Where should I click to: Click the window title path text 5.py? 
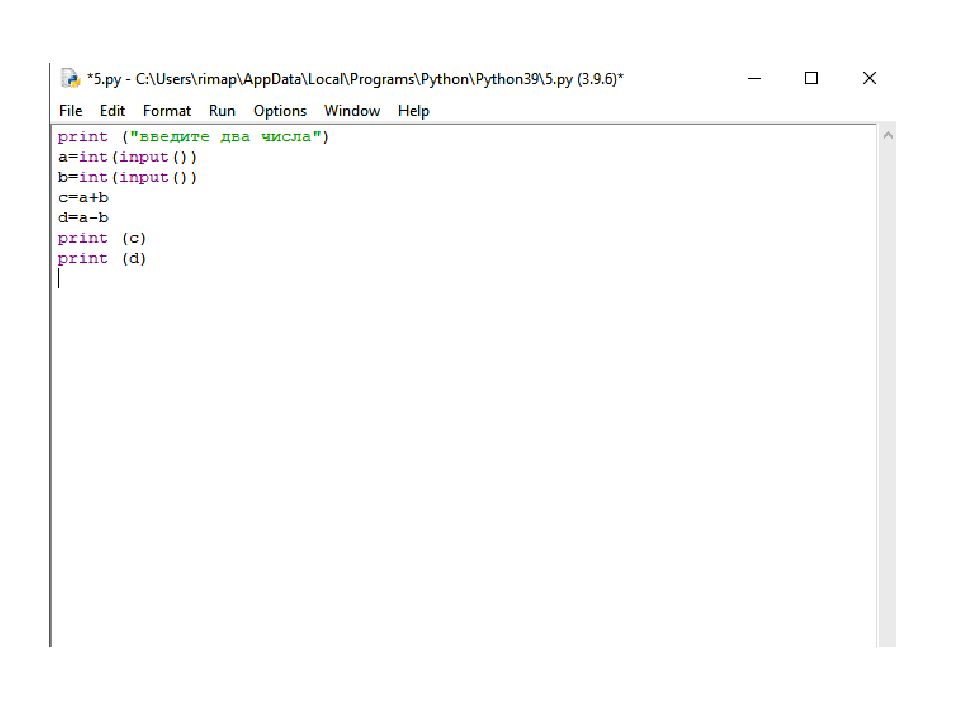[x=355, y=79]
